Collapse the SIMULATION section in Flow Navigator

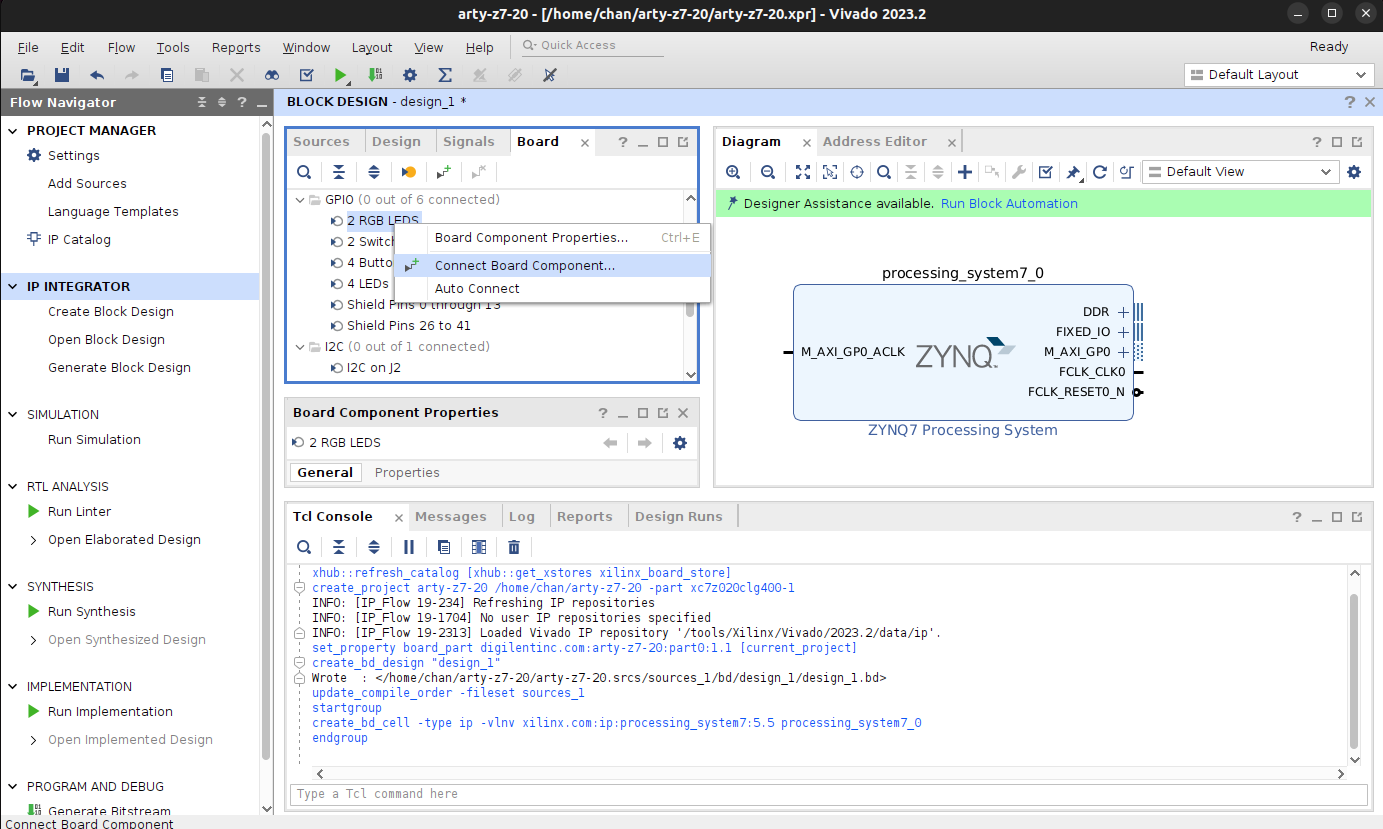[x=13, y=415]
